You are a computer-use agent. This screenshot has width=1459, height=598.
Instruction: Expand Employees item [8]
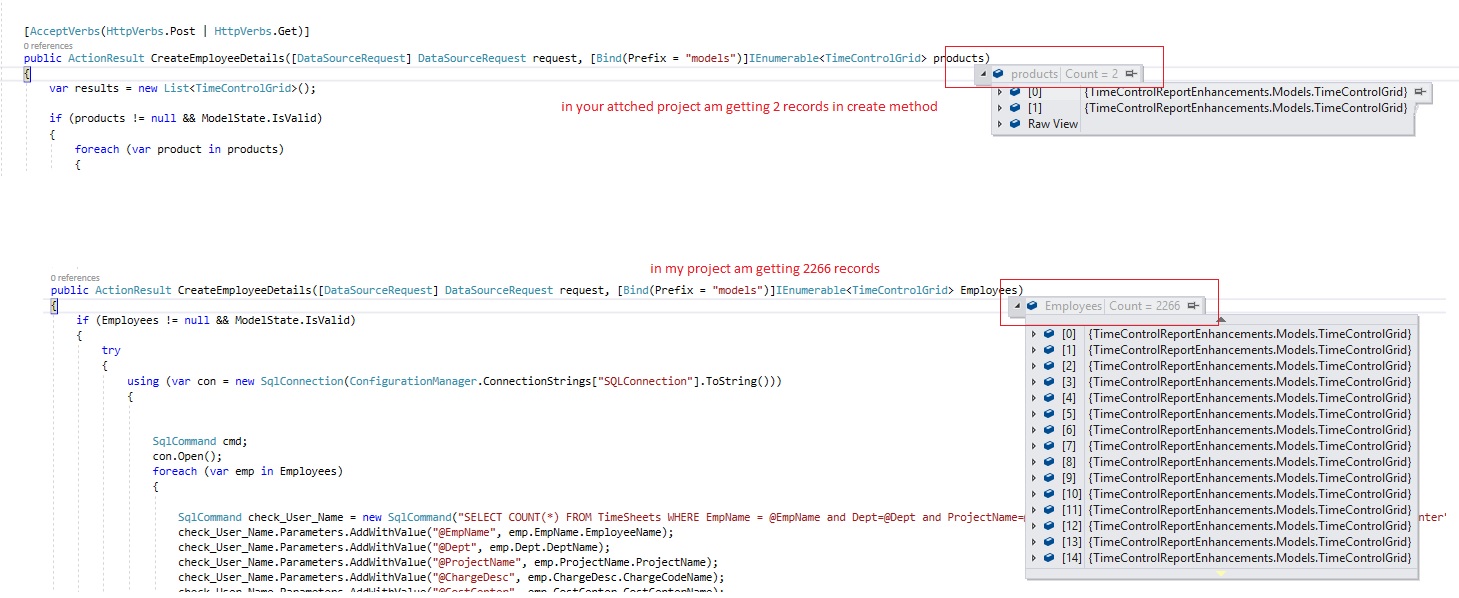1033,462
